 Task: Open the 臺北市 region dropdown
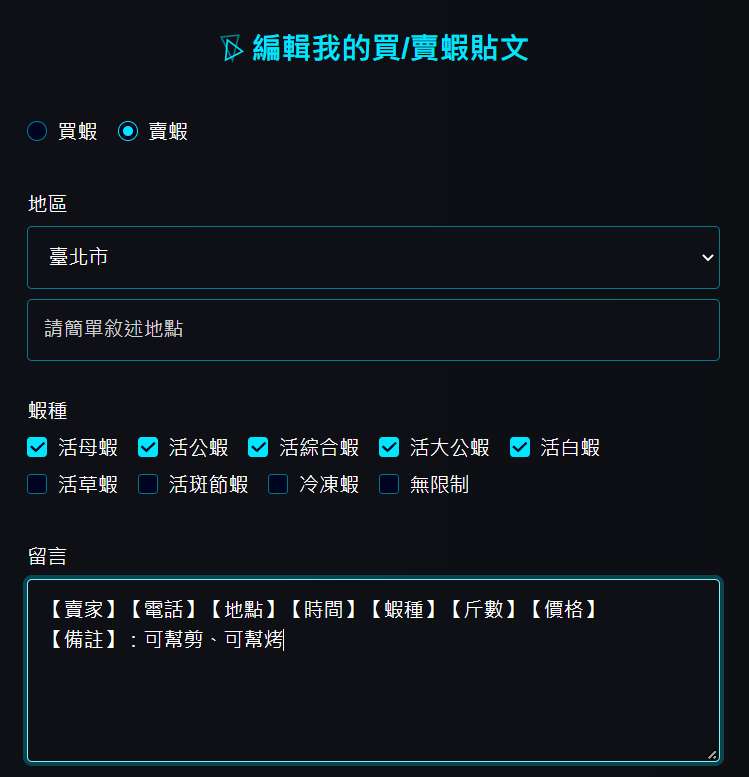(373, 257)
